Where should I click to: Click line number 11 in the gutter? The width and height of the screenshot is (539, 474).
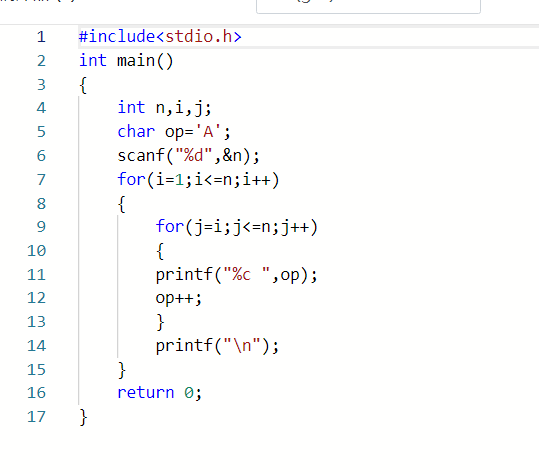36,275
